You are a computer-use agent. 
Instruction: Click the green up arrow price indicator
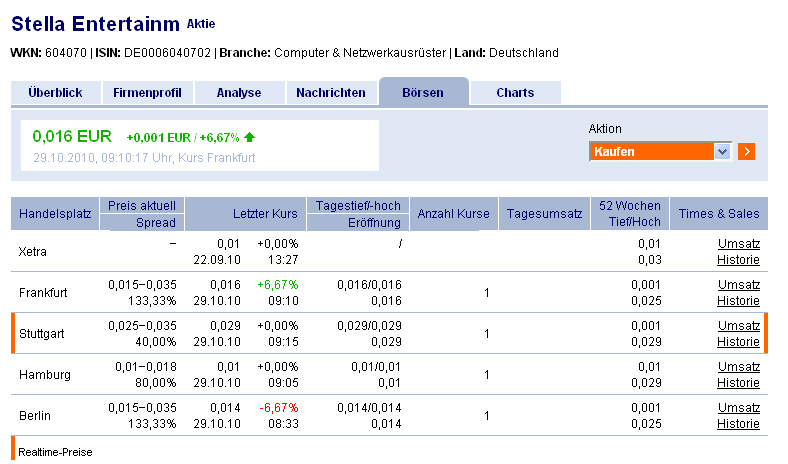tap(249, 137)
